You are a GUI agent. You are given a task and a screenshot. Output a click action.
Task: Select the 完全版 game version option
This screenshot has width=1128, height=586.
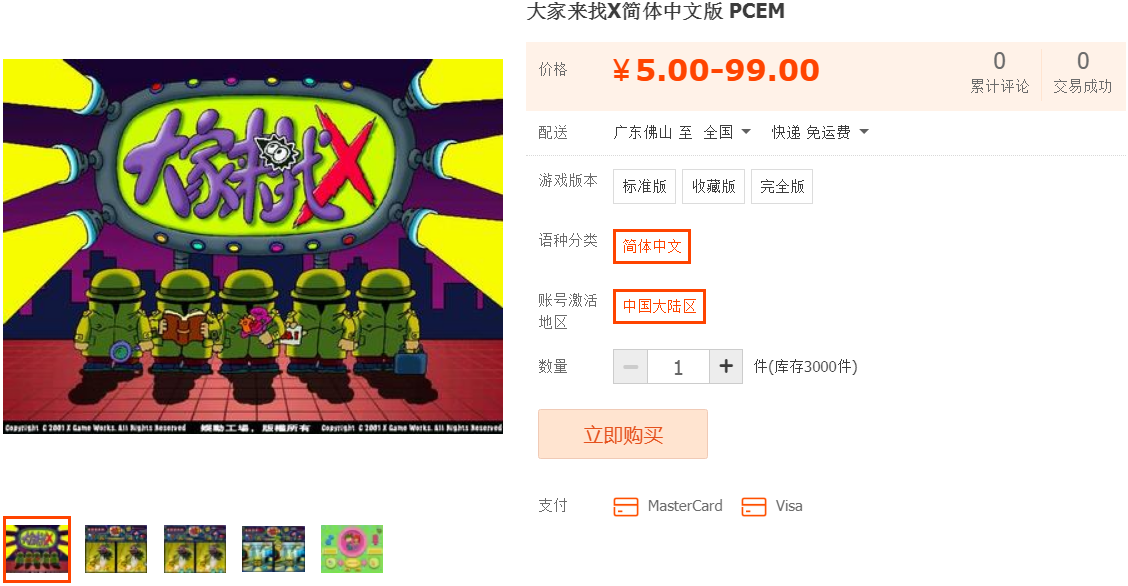pos(782,186)
